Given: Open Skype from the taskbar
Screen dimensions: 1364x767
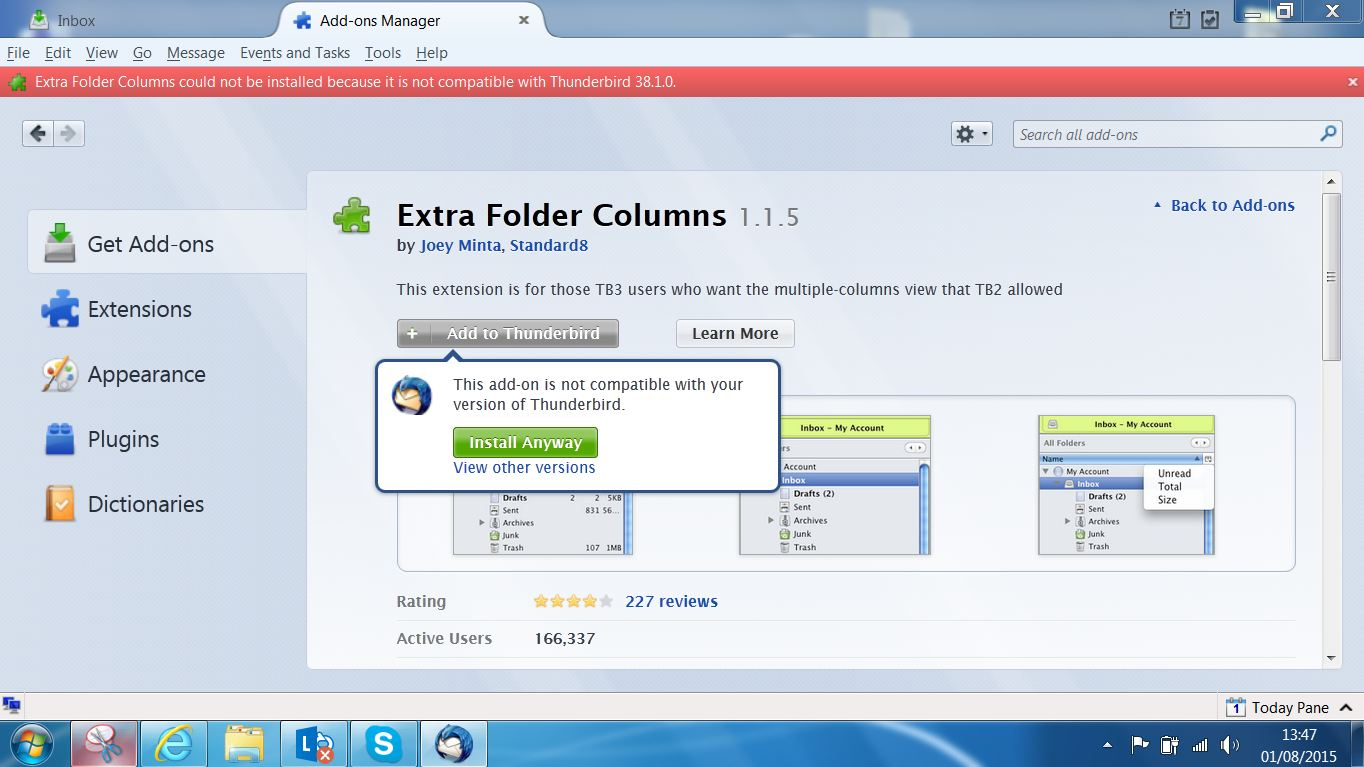Looking at the screenshot, I should point(383,744).
